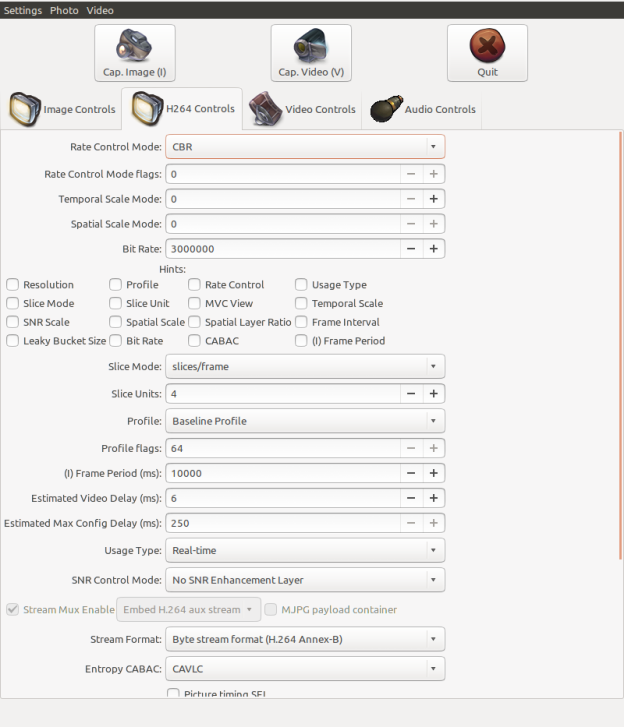Click the Cap. Image camera icon
The height and width of the screenshot is (727, 624).
click(134, 47)
